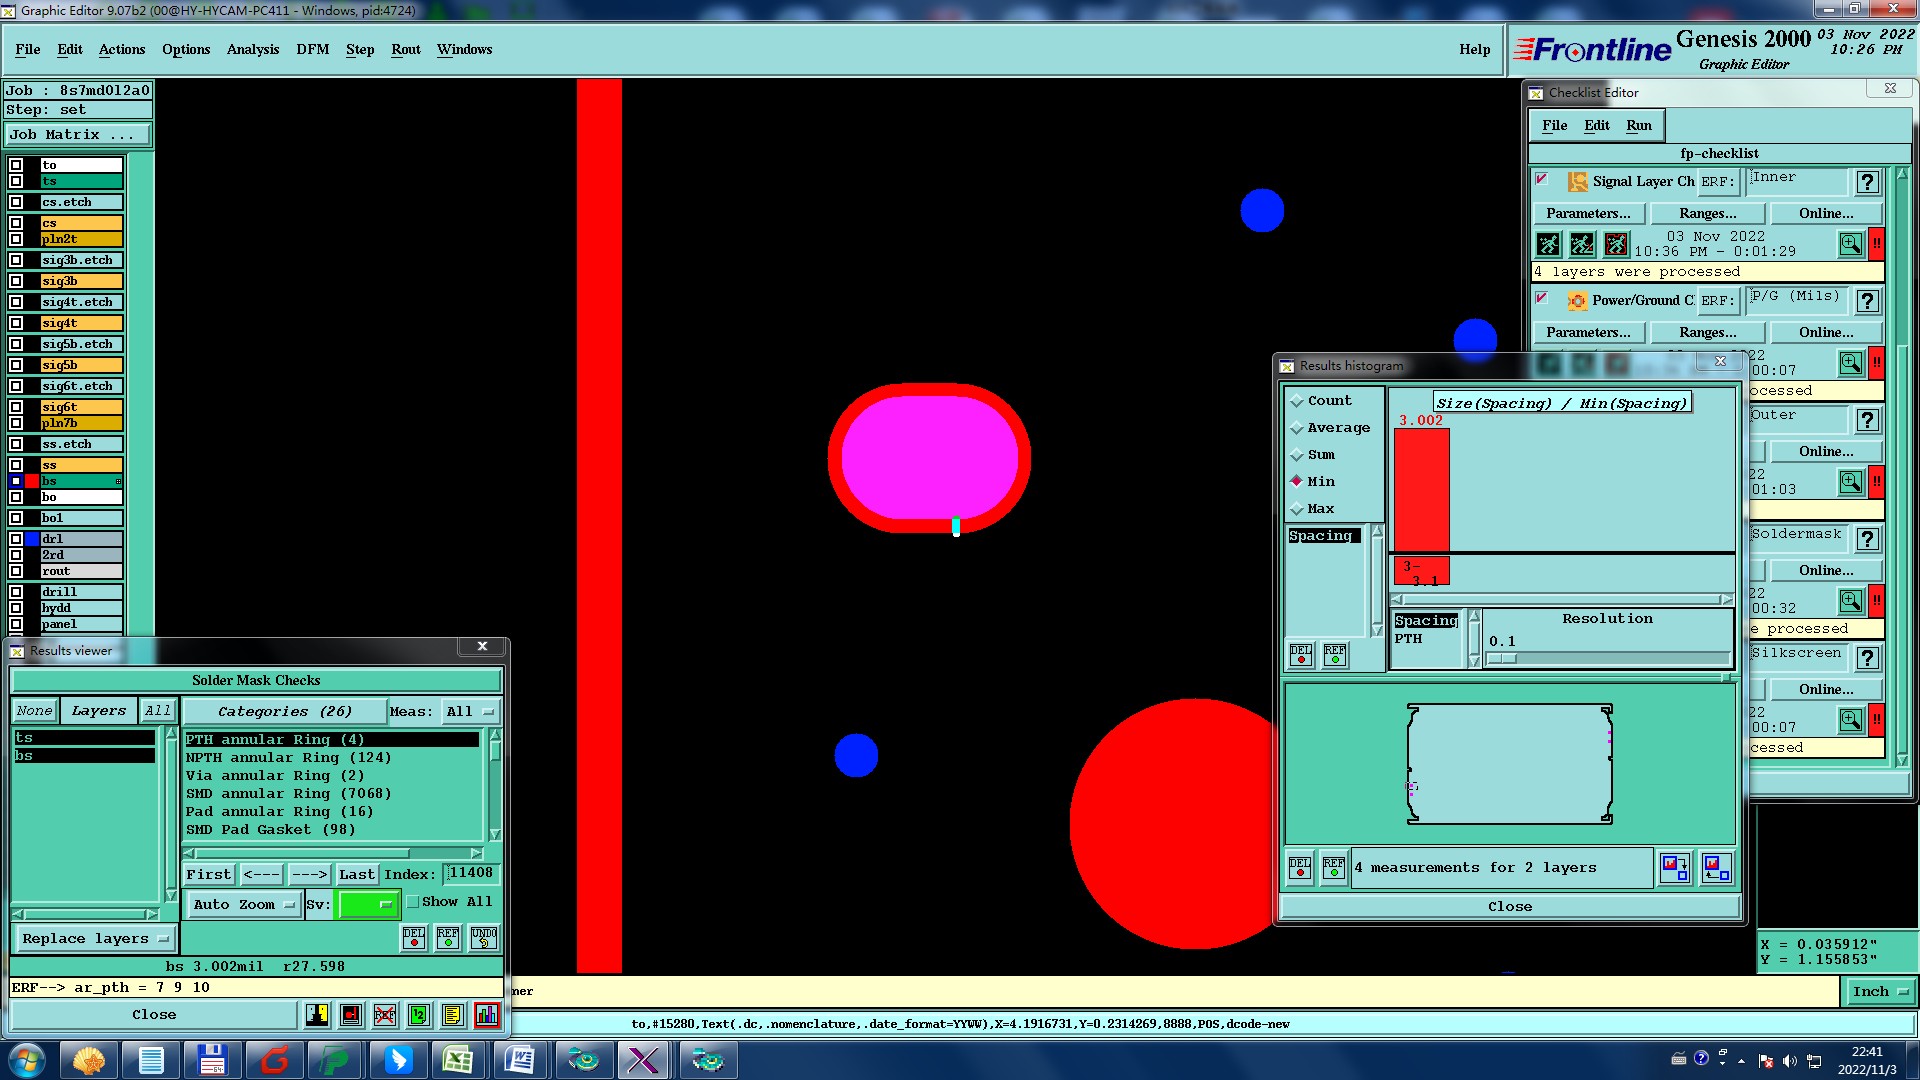The image size is (1920, 1080).
Task: Click Close button in Results histogram
Action: pos(1510,907)
